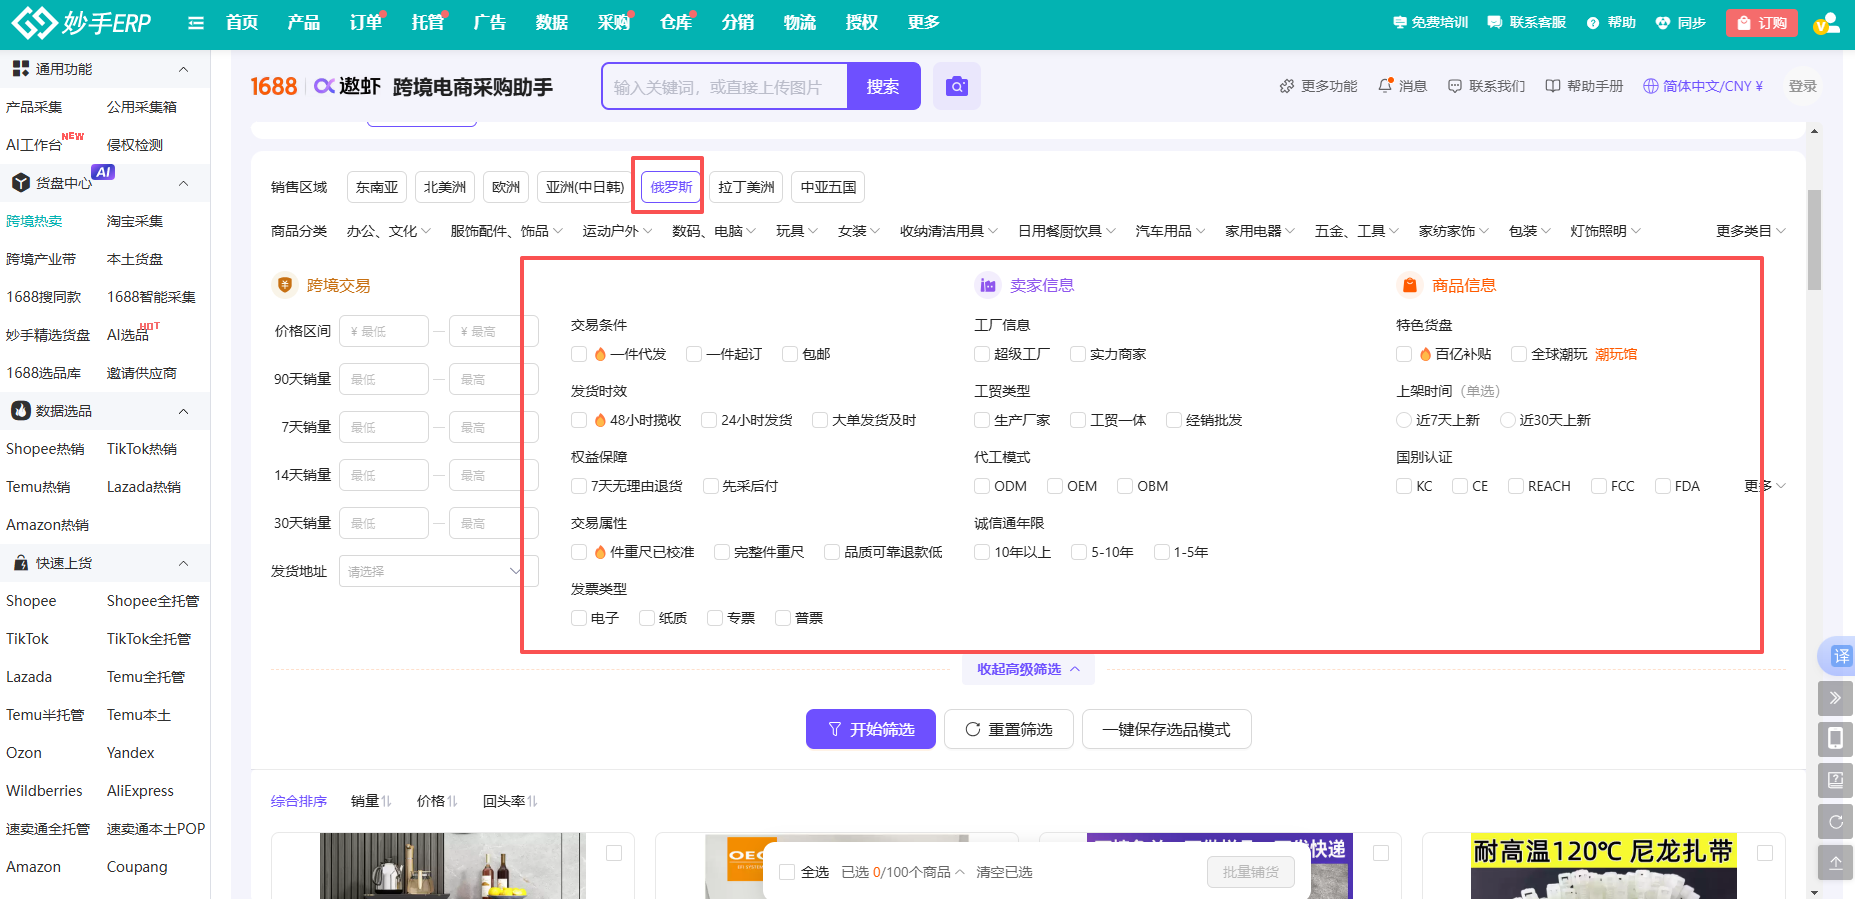
Task: Open the user avatar icon
Action: [1826, 23]
